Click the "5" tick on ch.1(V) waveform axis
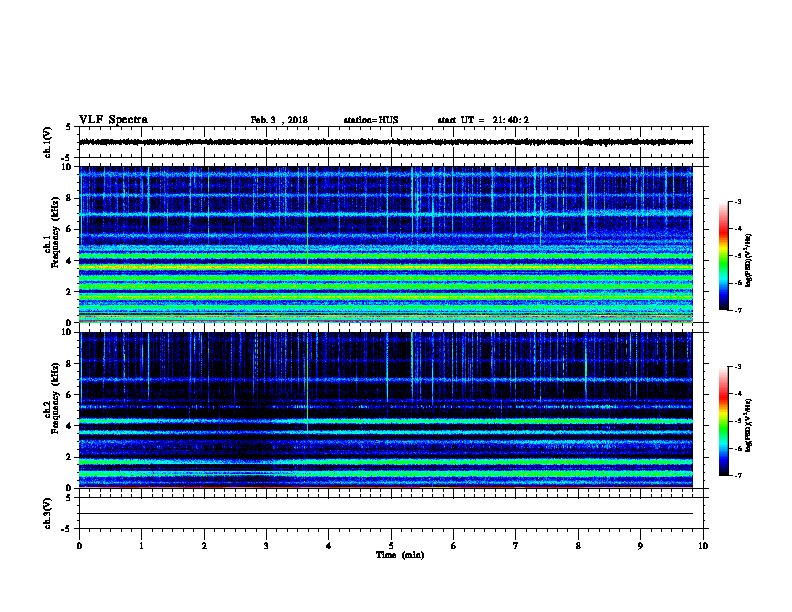 click(69, 127)
